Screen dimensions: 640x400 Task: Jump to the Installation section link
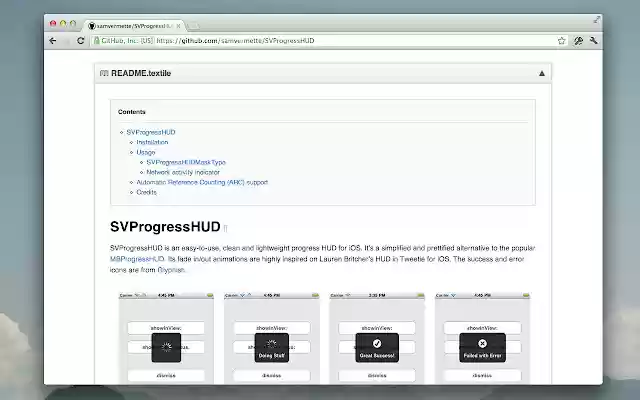coord(152,142)
